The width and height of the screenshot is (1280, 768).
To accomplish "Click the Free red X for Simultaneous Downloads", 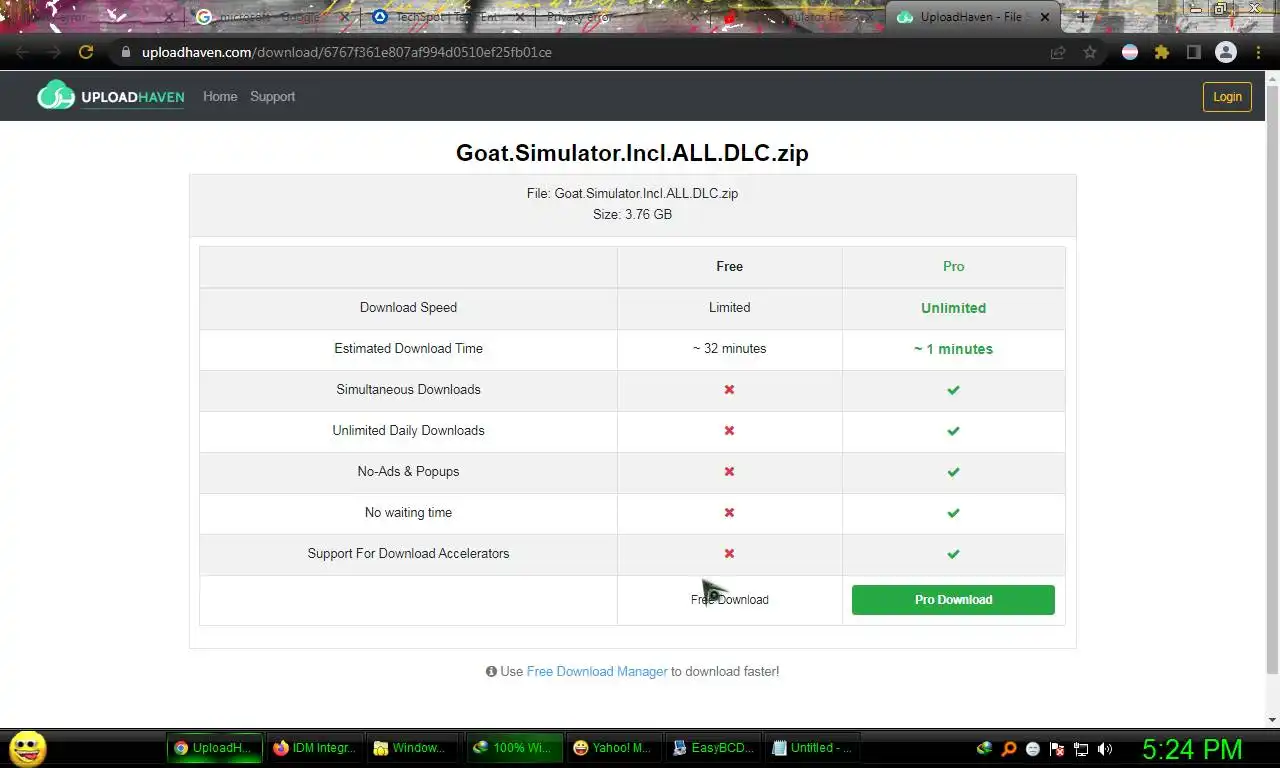I will [729, 389].
